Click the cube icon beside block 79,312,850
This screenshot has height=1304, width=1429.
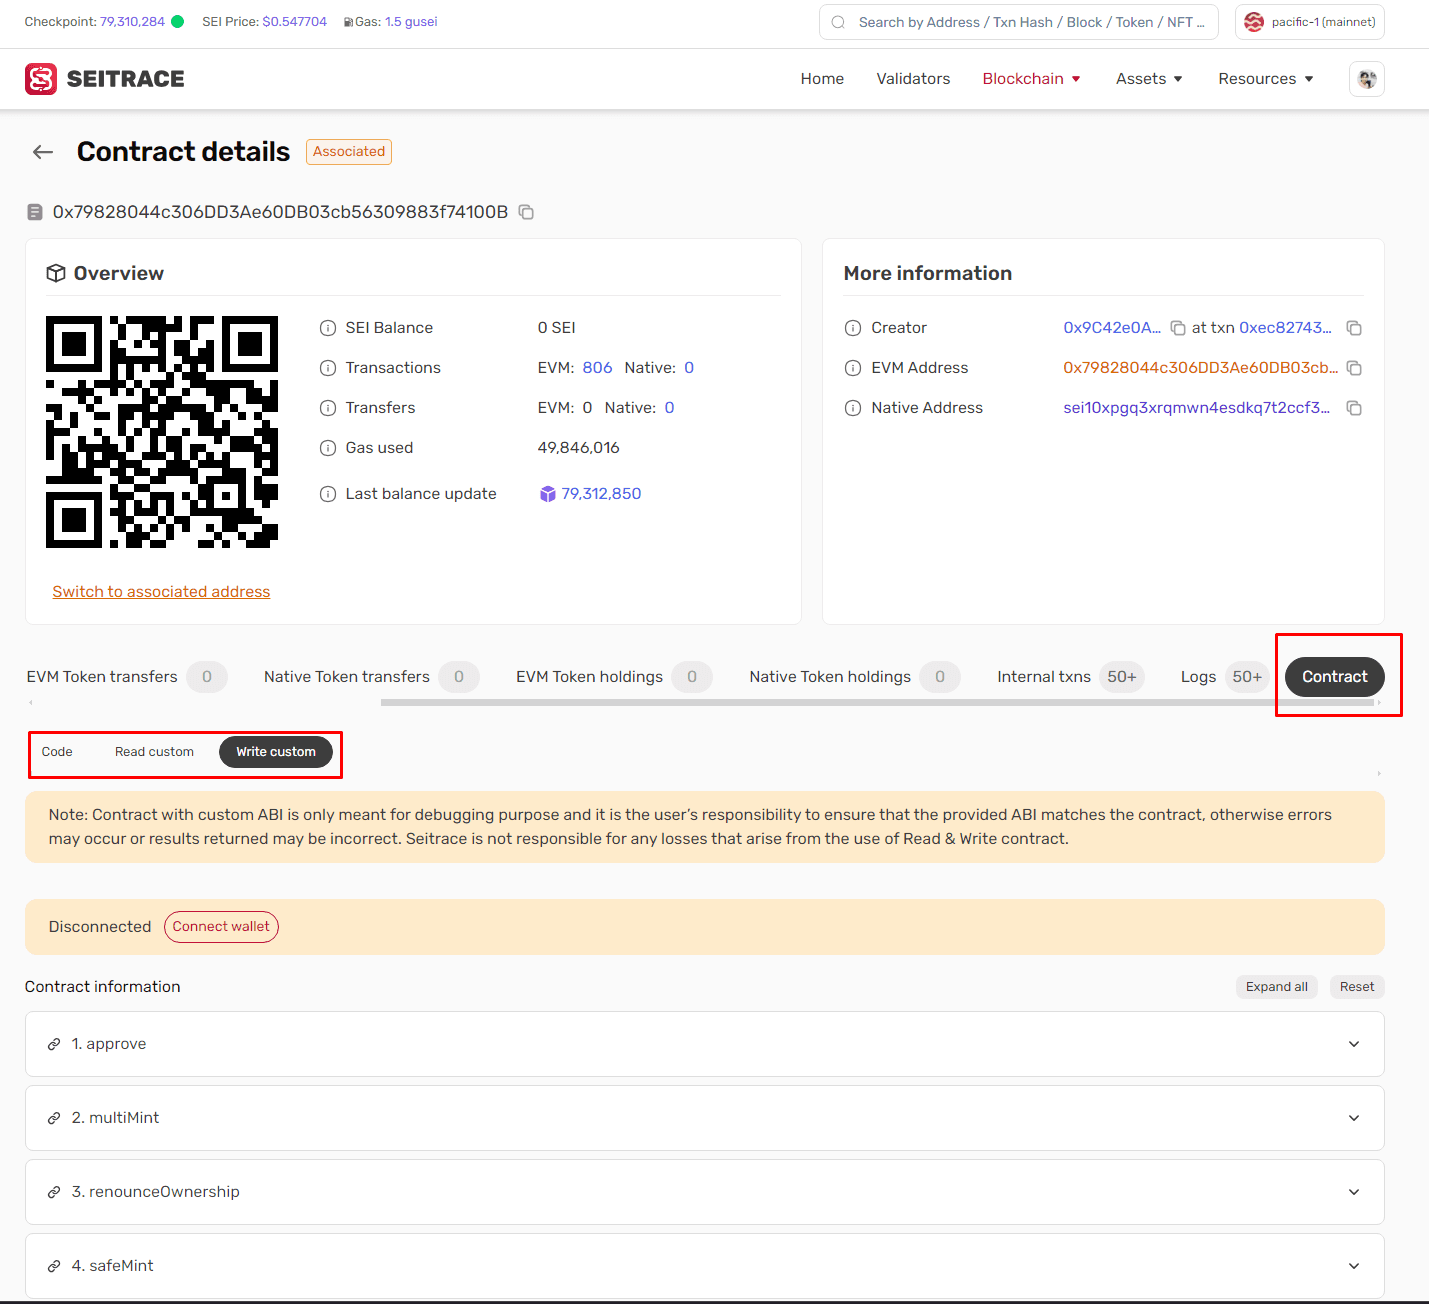click(547, 493)
